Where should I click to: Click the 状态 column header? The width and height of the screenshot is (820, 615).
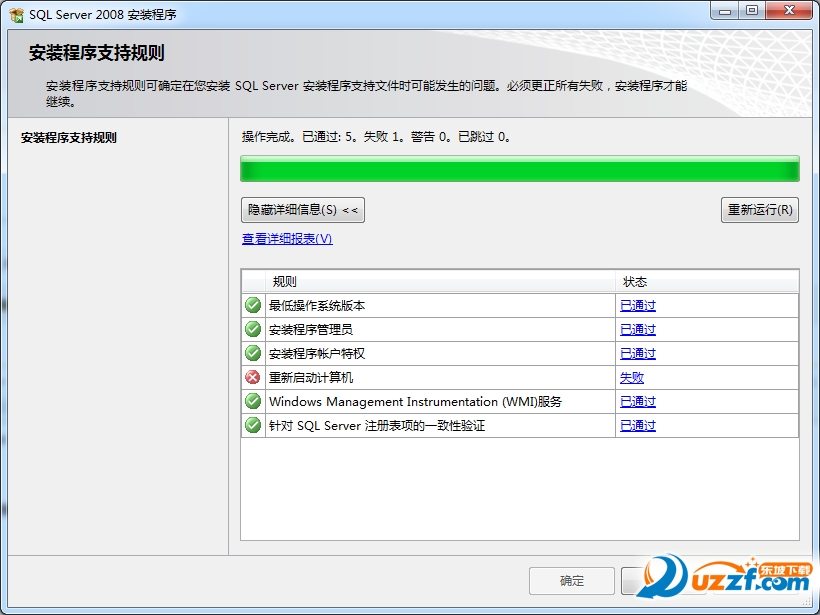click(x=707, y=282)
